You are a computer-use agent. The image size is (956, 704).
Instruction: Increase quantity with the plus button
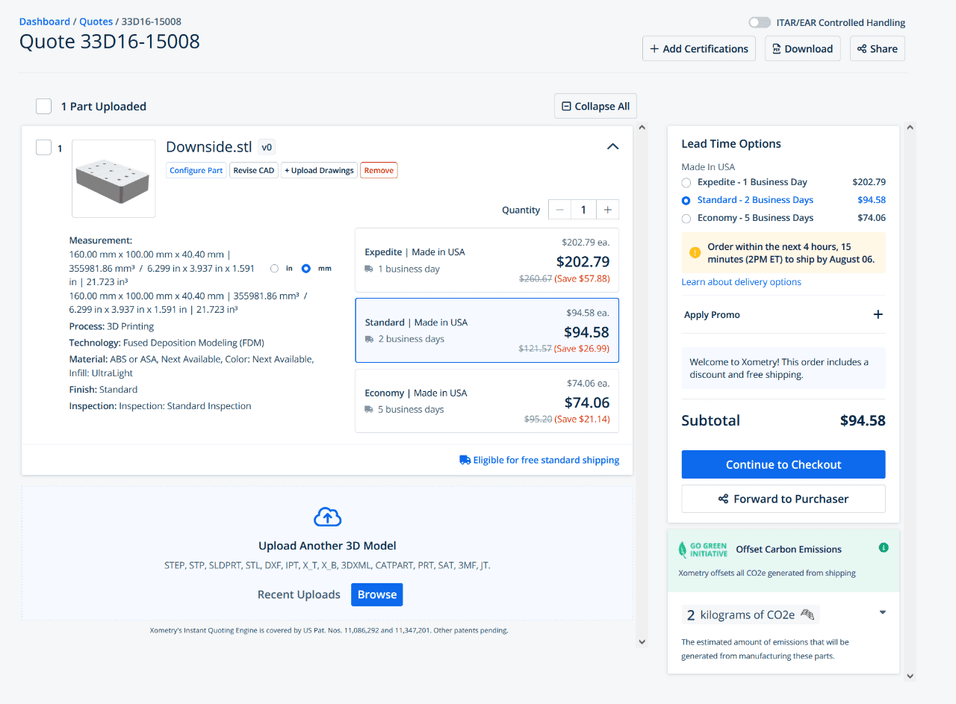point(607,210)
